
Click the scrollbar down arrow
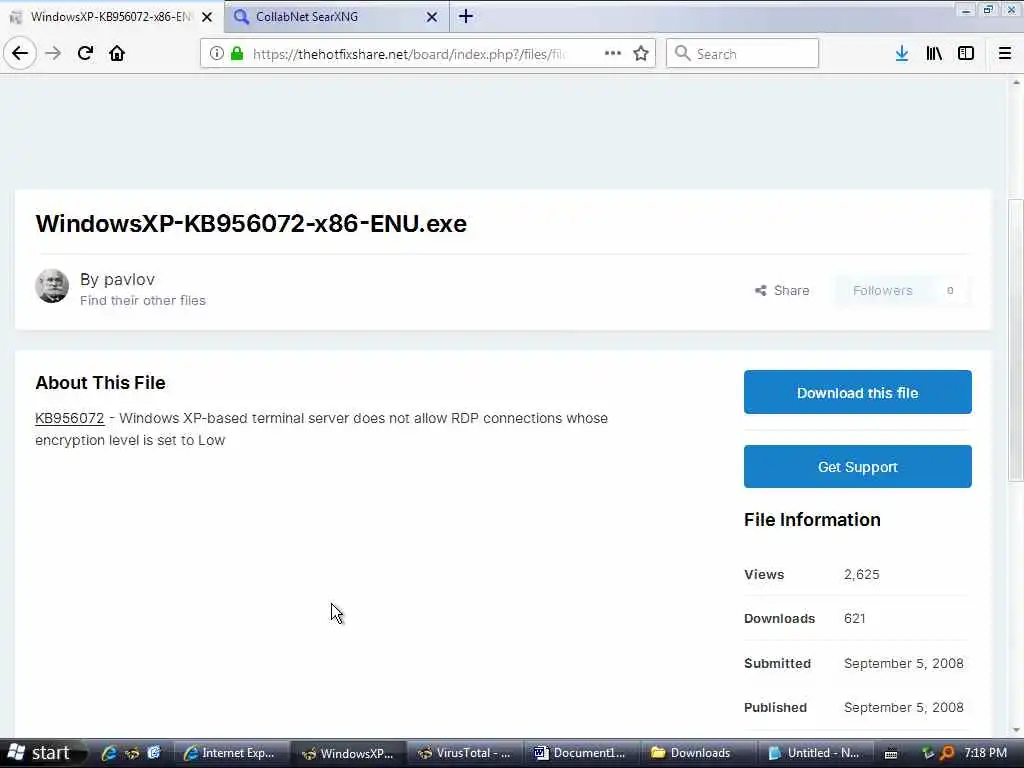[x=1016, y=730]
